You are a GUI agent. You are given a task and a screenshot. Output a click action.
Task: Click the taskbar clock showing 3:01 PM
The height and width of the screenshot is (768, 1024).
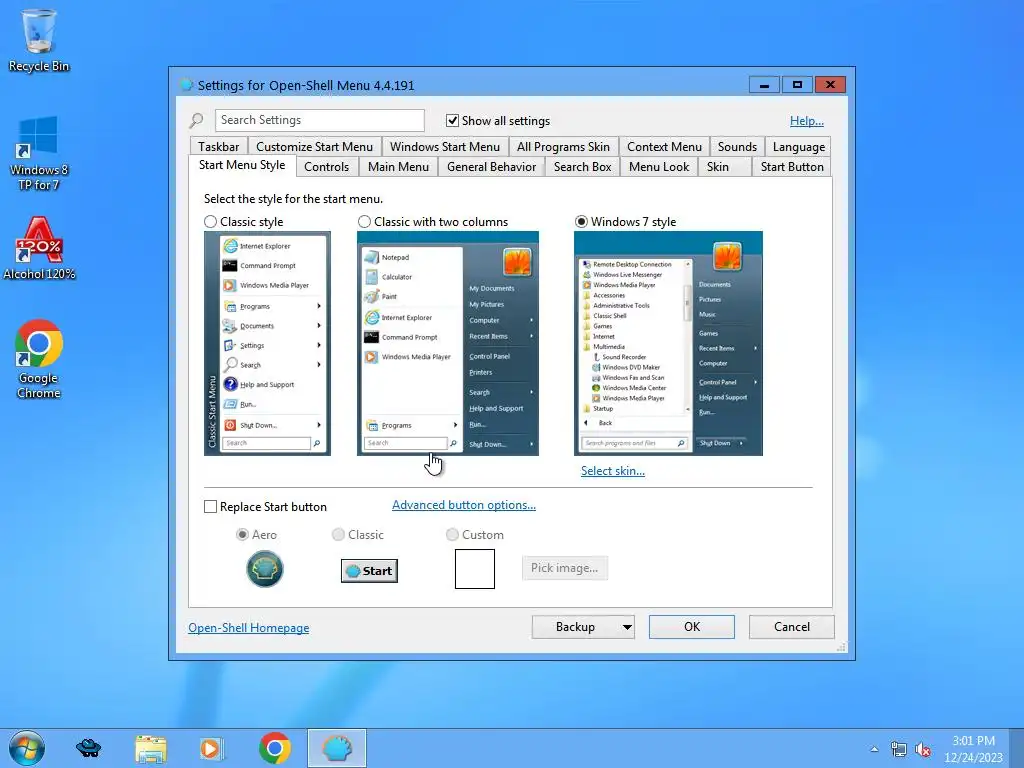pyautogui.click(x=973, y=749)
